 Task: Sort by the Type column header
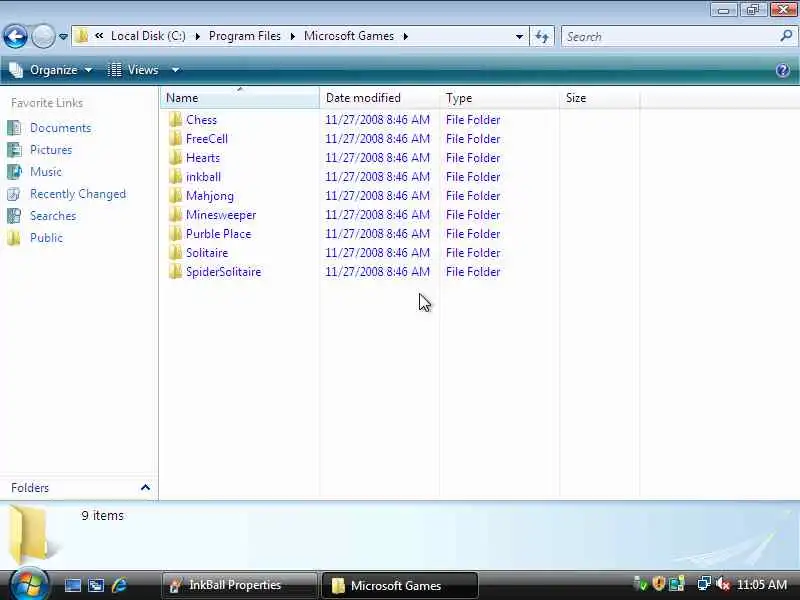(499, 98)
